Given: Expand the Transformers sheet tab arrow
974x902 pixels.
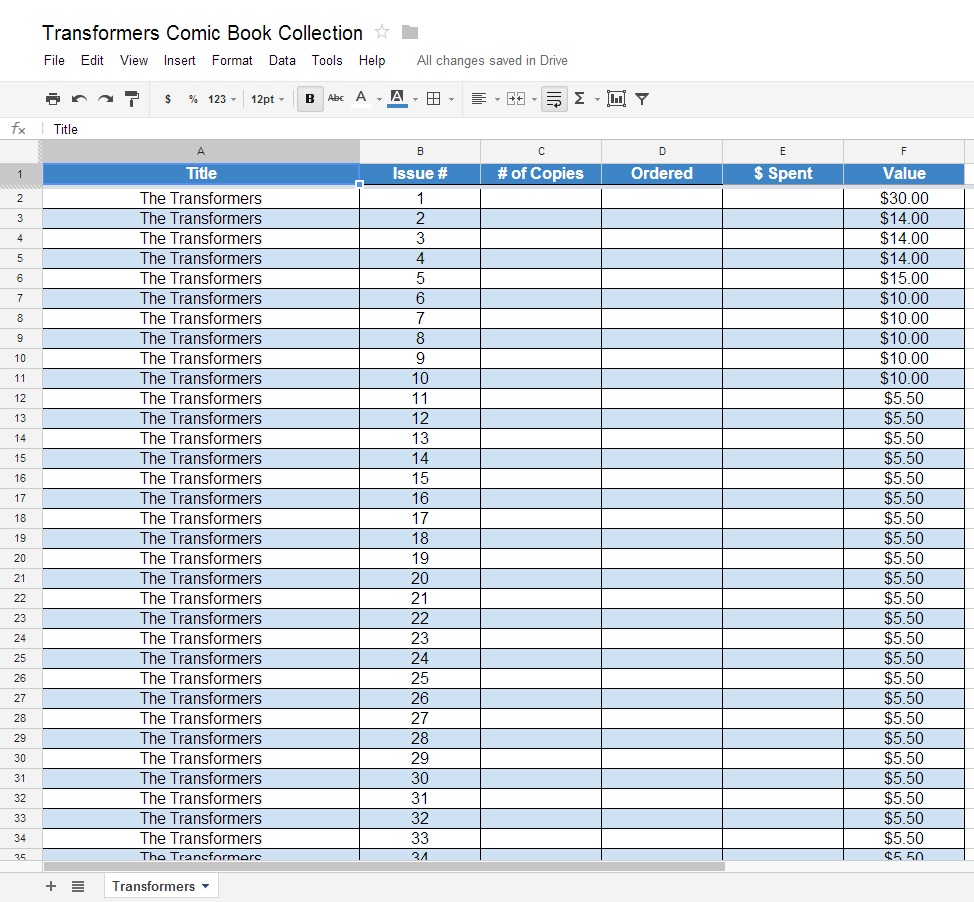Looking at the screenshot, I should [x=206, y=886].
